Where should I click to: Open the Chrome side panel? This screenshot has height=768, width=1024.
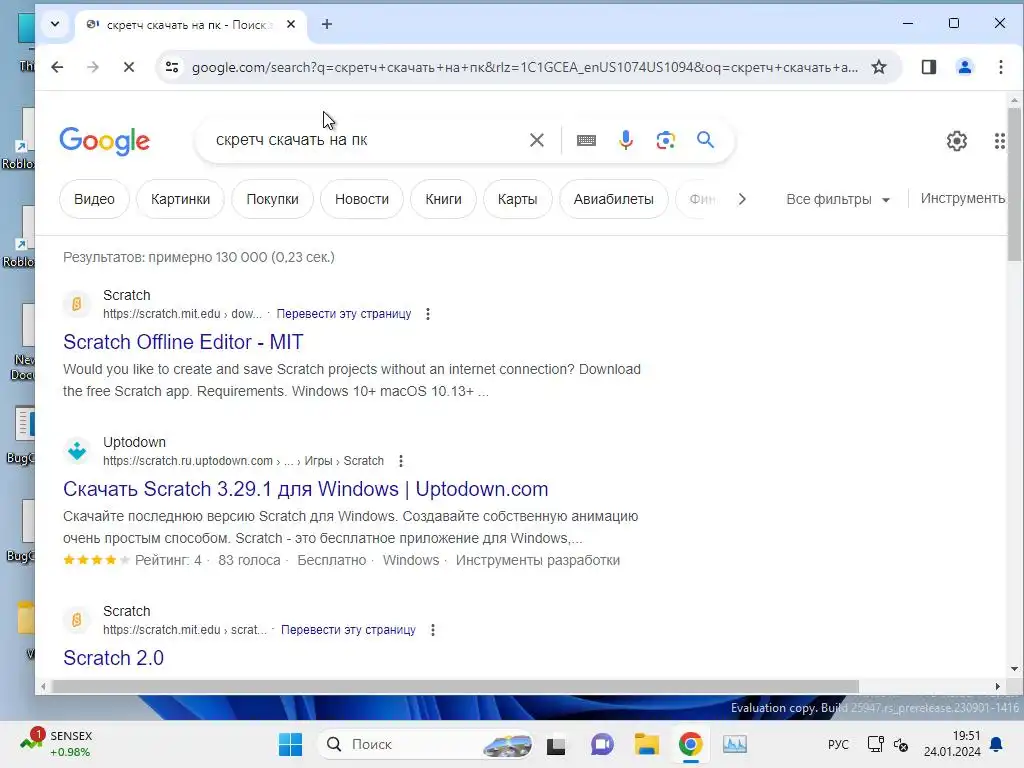point(929,67)
